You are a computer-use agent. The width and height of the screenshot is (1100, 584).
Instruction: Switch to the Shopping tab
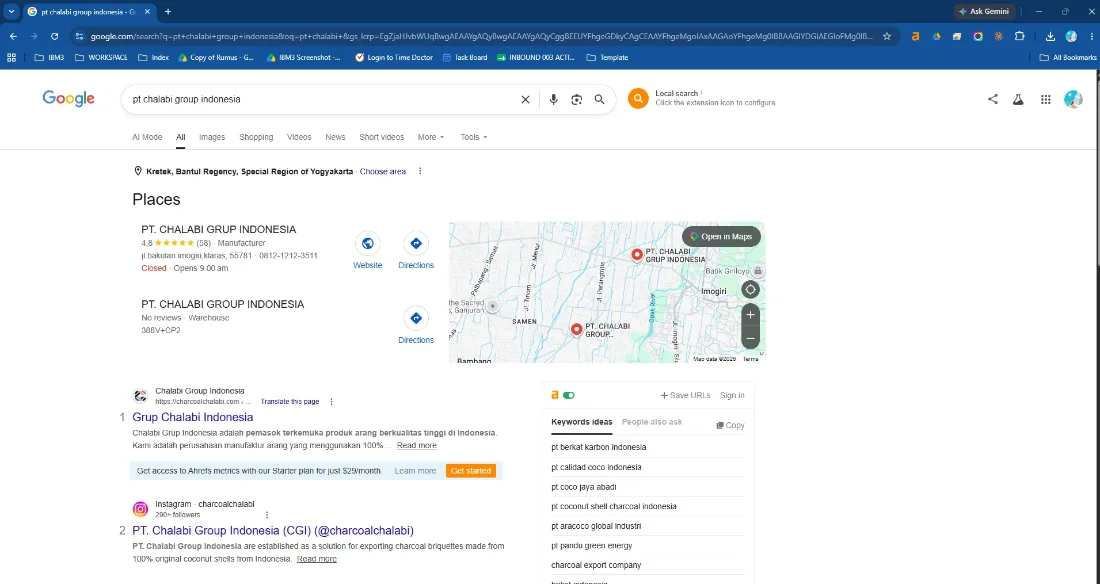coord(256,138)
